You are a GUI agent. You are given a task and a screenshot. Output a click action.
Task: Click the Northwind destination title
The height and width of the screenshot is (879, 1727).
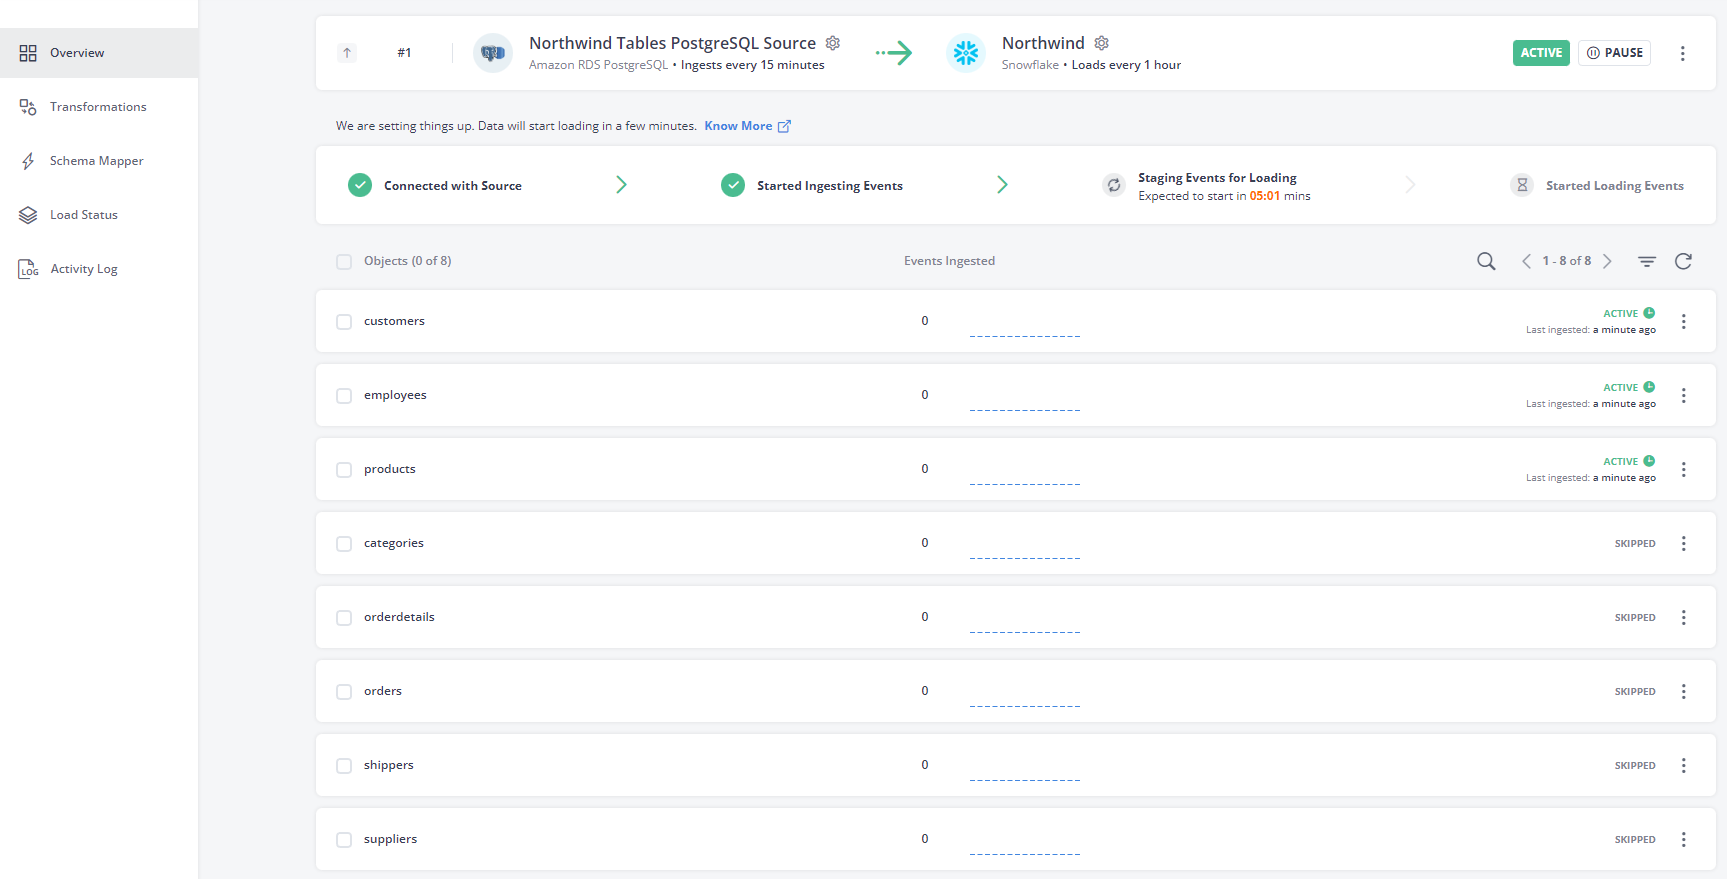[1043, 43]
